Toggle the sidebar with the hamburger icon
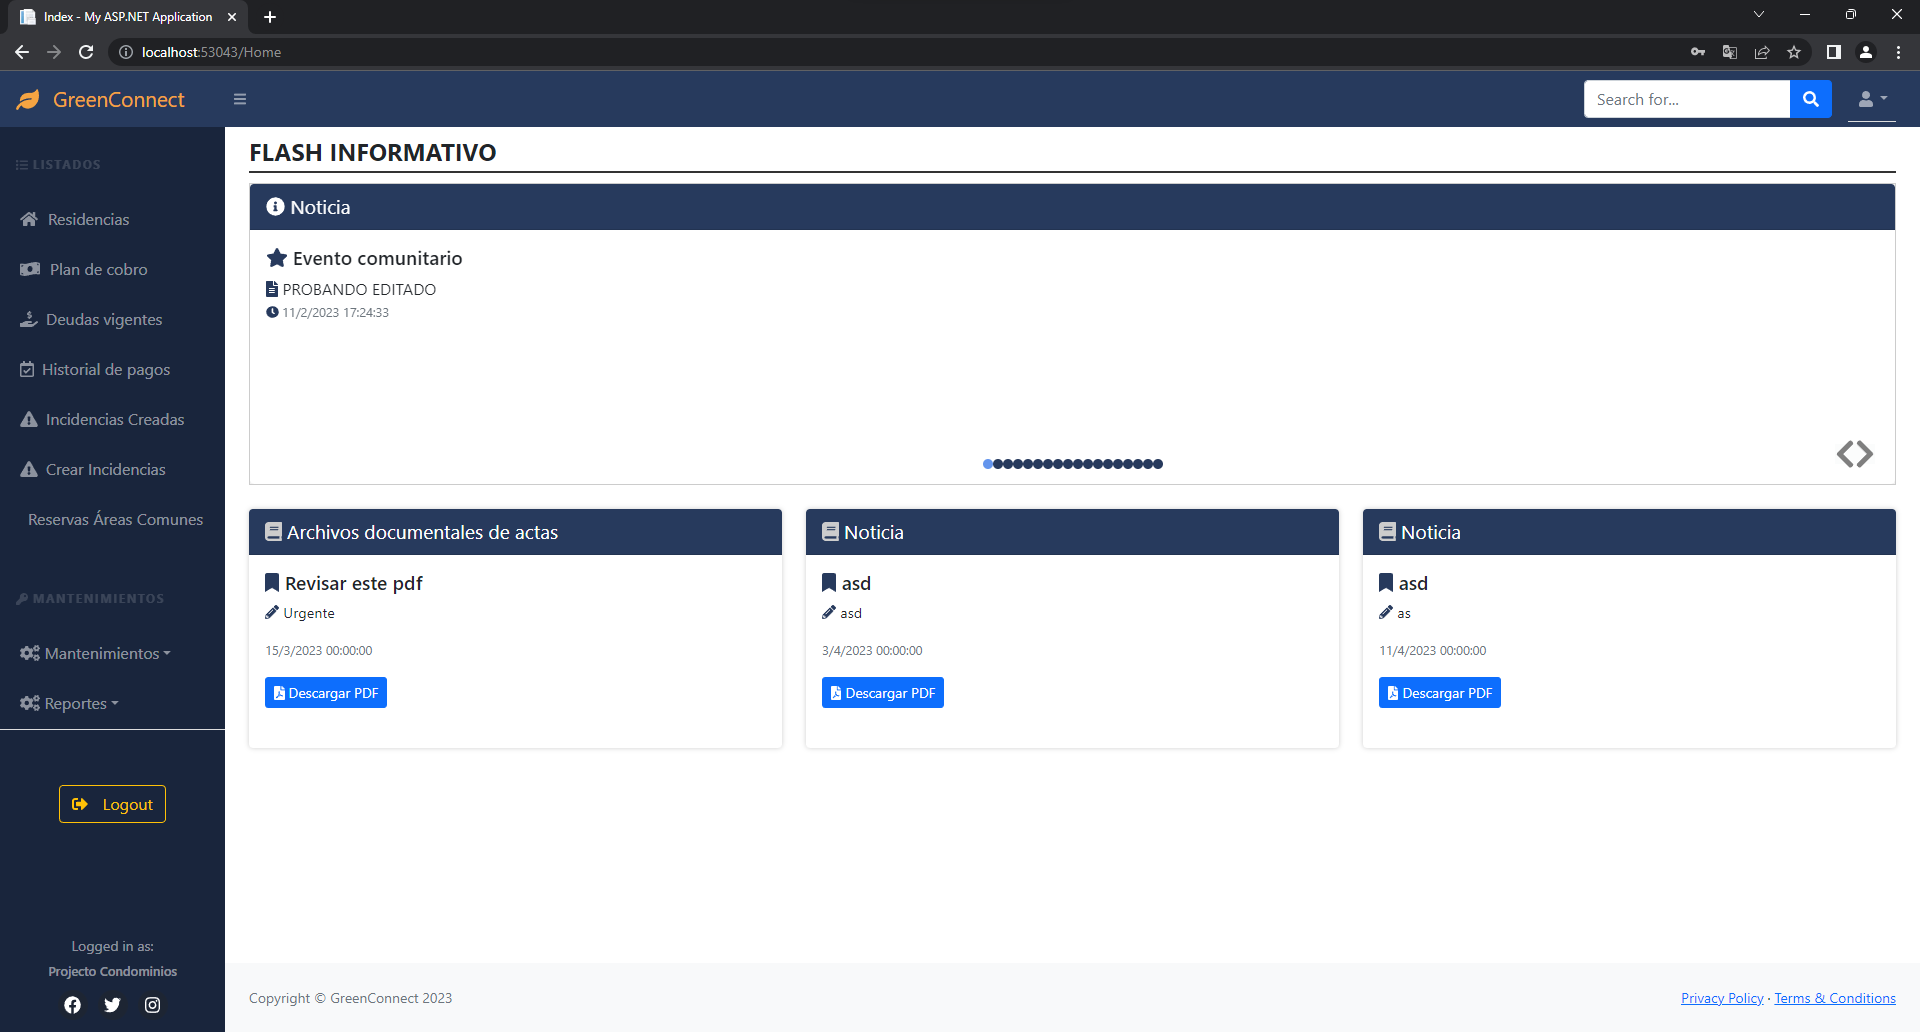The height and width of the screenshot is (1032, 1920). (239, 99)
